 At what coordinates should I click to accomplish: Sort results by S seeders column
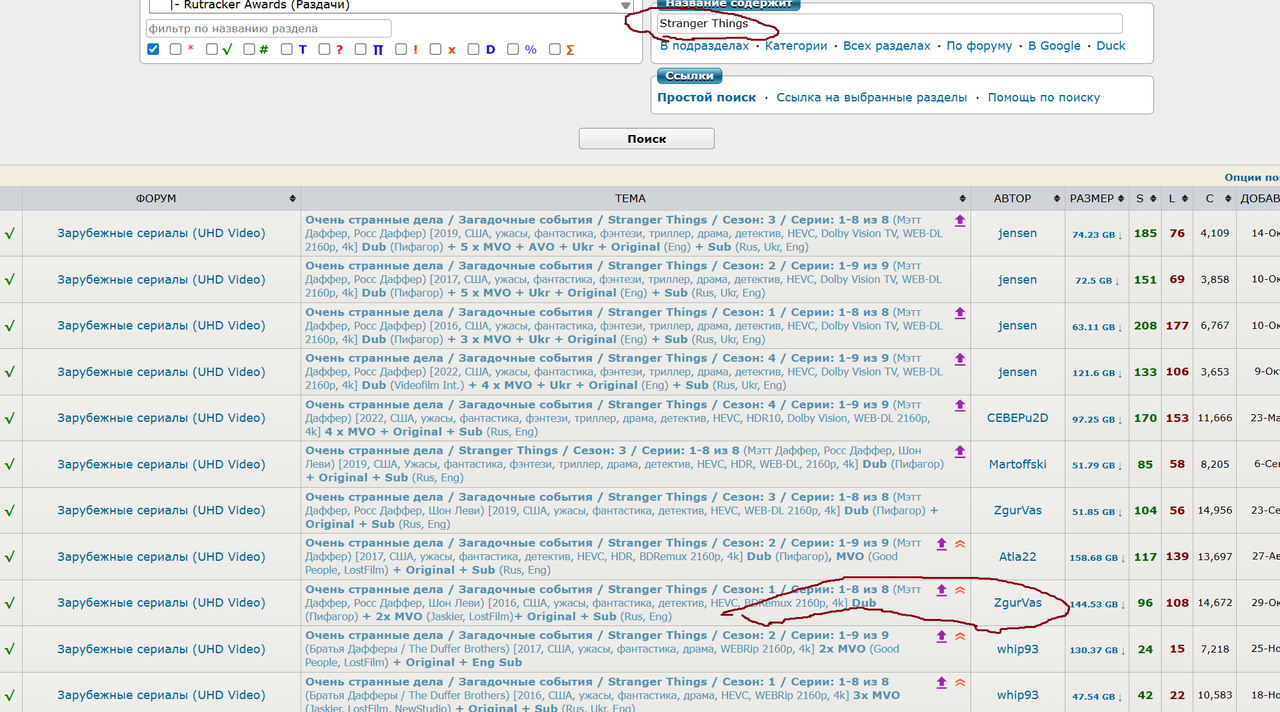point(1146,198)
